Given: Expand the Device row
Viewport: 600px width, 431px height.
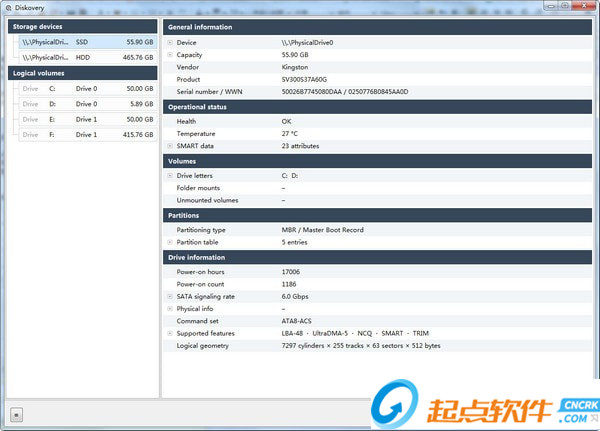Looking at the screenshot, I should 170,42.
